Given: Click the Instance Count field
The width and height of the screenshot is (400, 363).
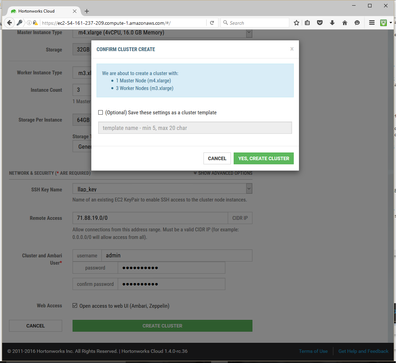Looking at the screenshot, I should 82,90.
